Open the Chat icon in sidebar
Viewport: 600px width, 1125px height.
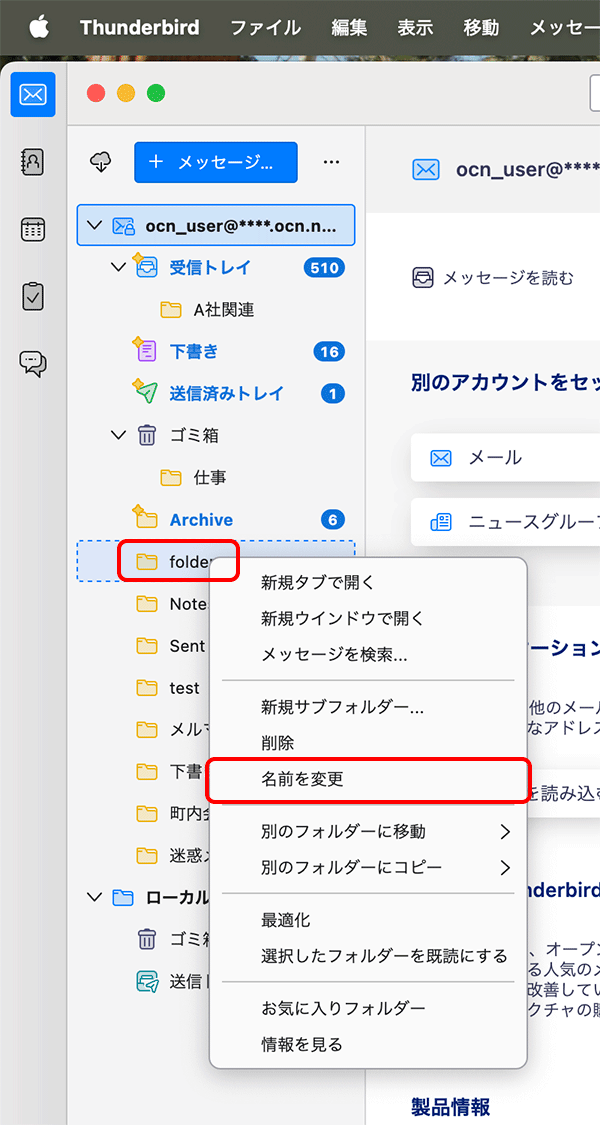pos(33,363)
